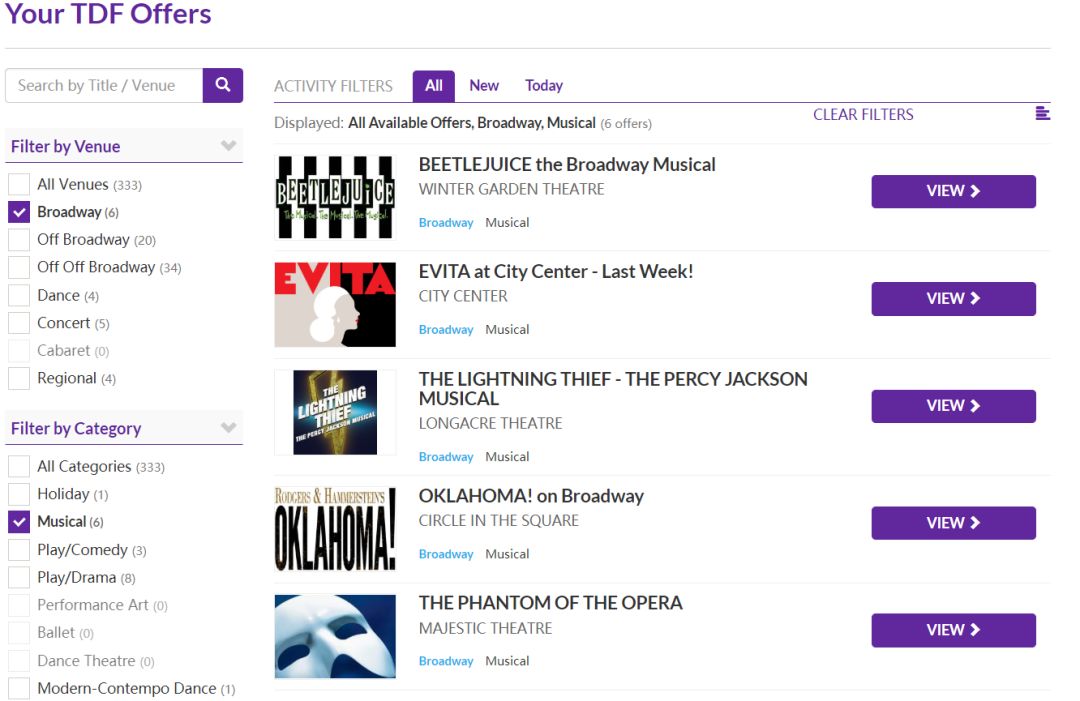Collapse the Filter by Category chevron

[229, 428]
